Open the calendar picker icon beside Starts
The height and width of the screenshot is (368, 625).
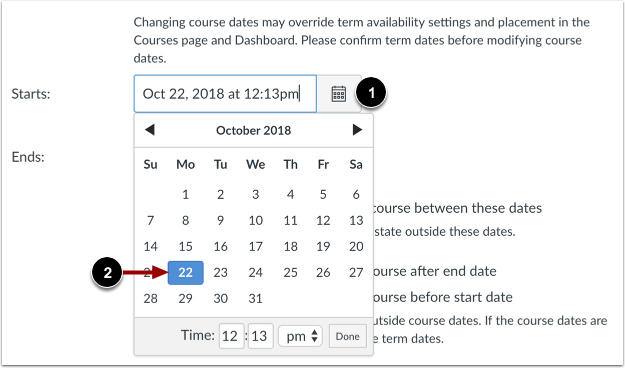pyautogui.click(x=339, y=94)
